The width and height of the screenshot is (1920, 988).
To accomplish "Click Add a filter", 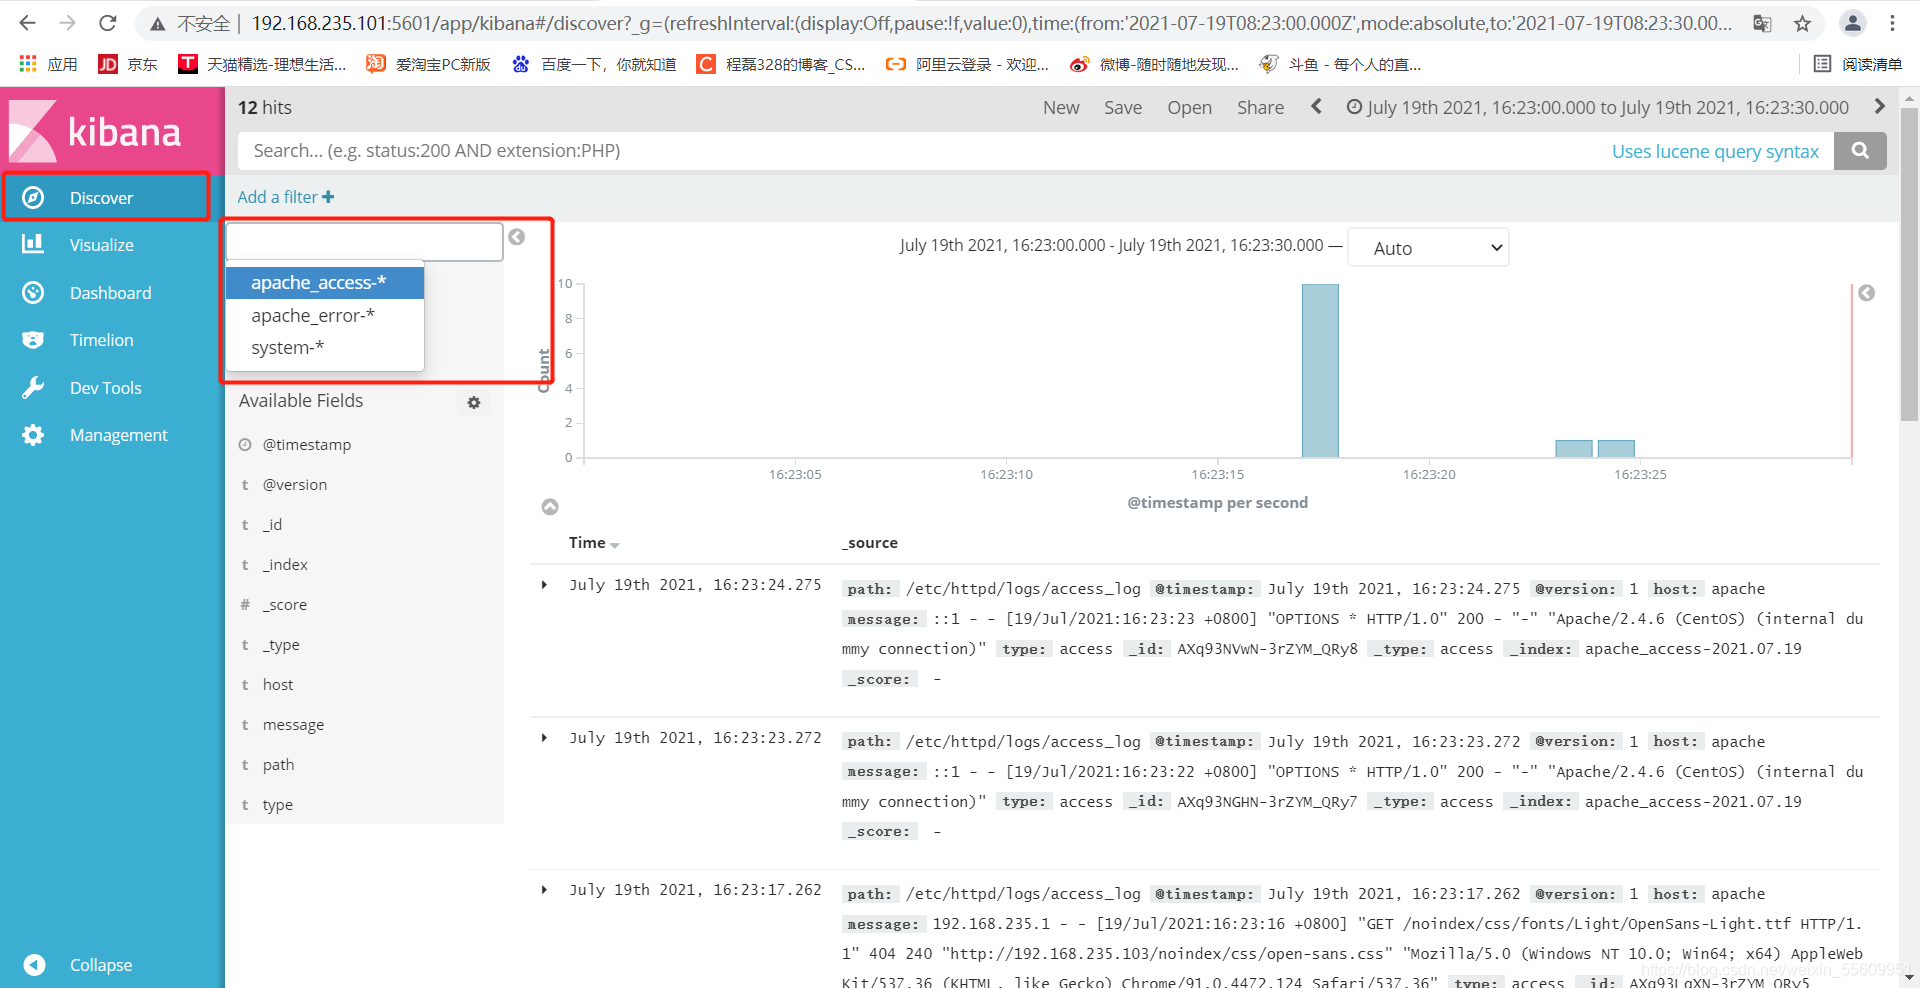I will point(286,197).
